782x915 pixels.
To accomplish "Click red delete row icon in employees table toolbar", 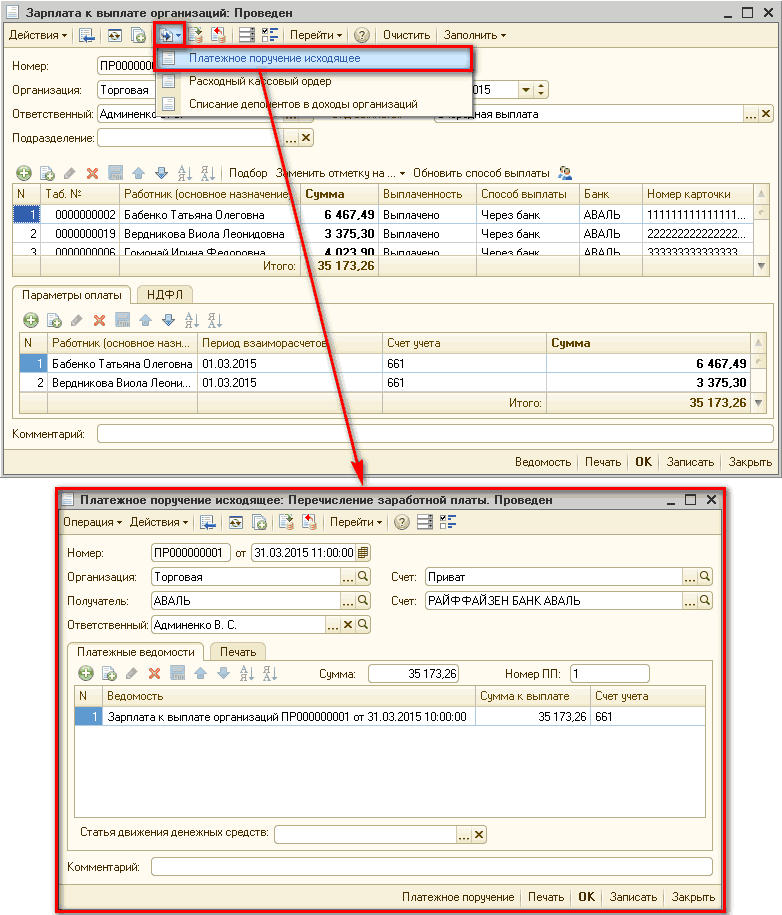I will (x=92, y=173).
